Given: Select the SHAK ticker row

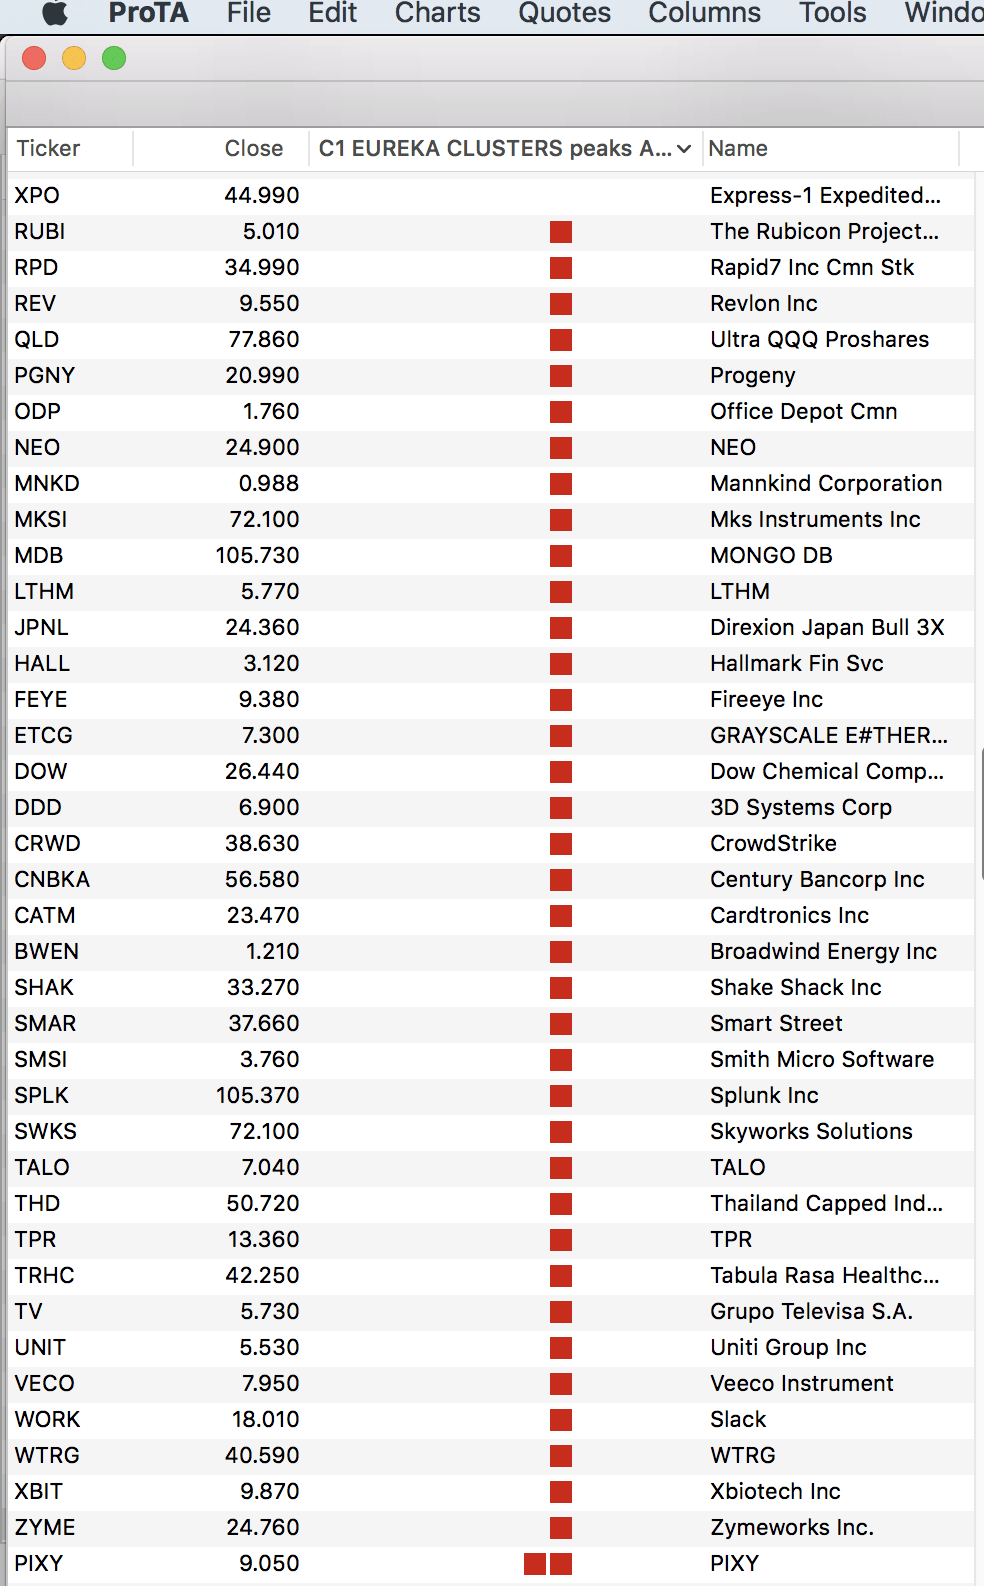Looking at the screenshot, I should (44, 988).
